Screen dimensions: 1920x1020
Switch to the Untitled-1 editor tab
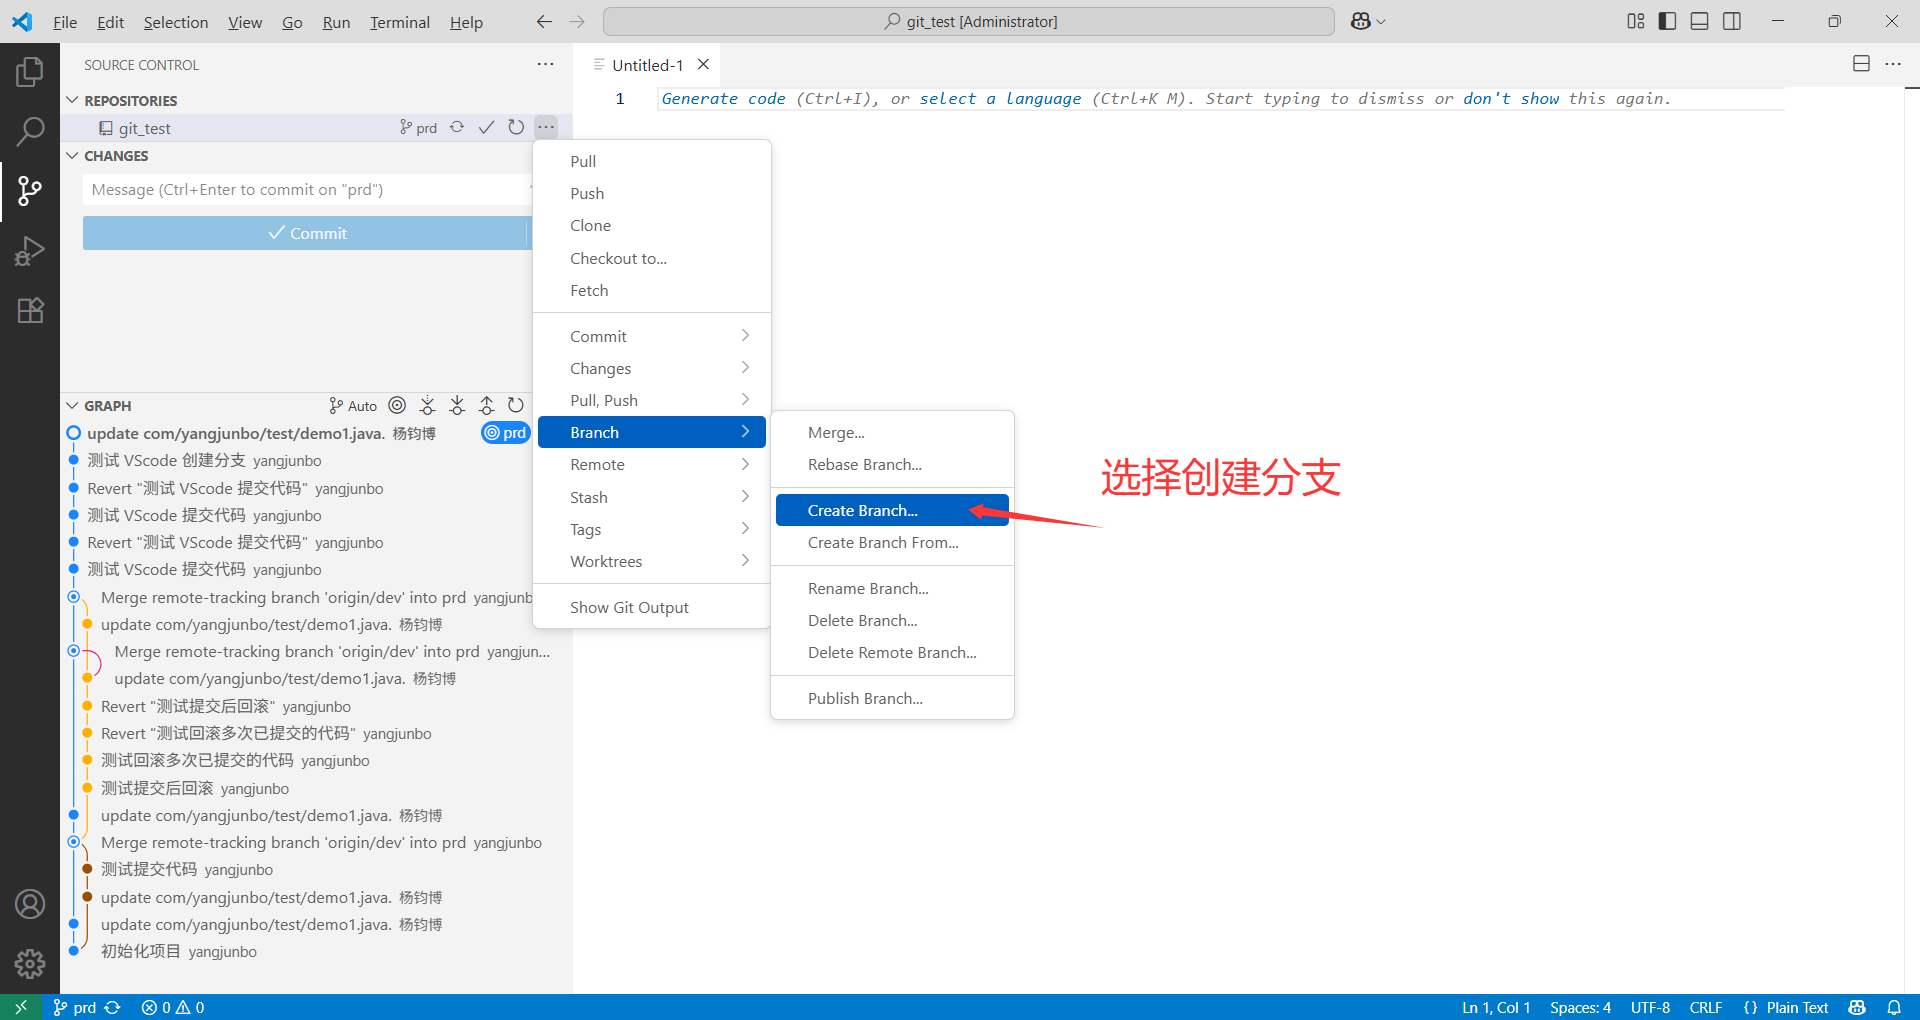point(646,64)
